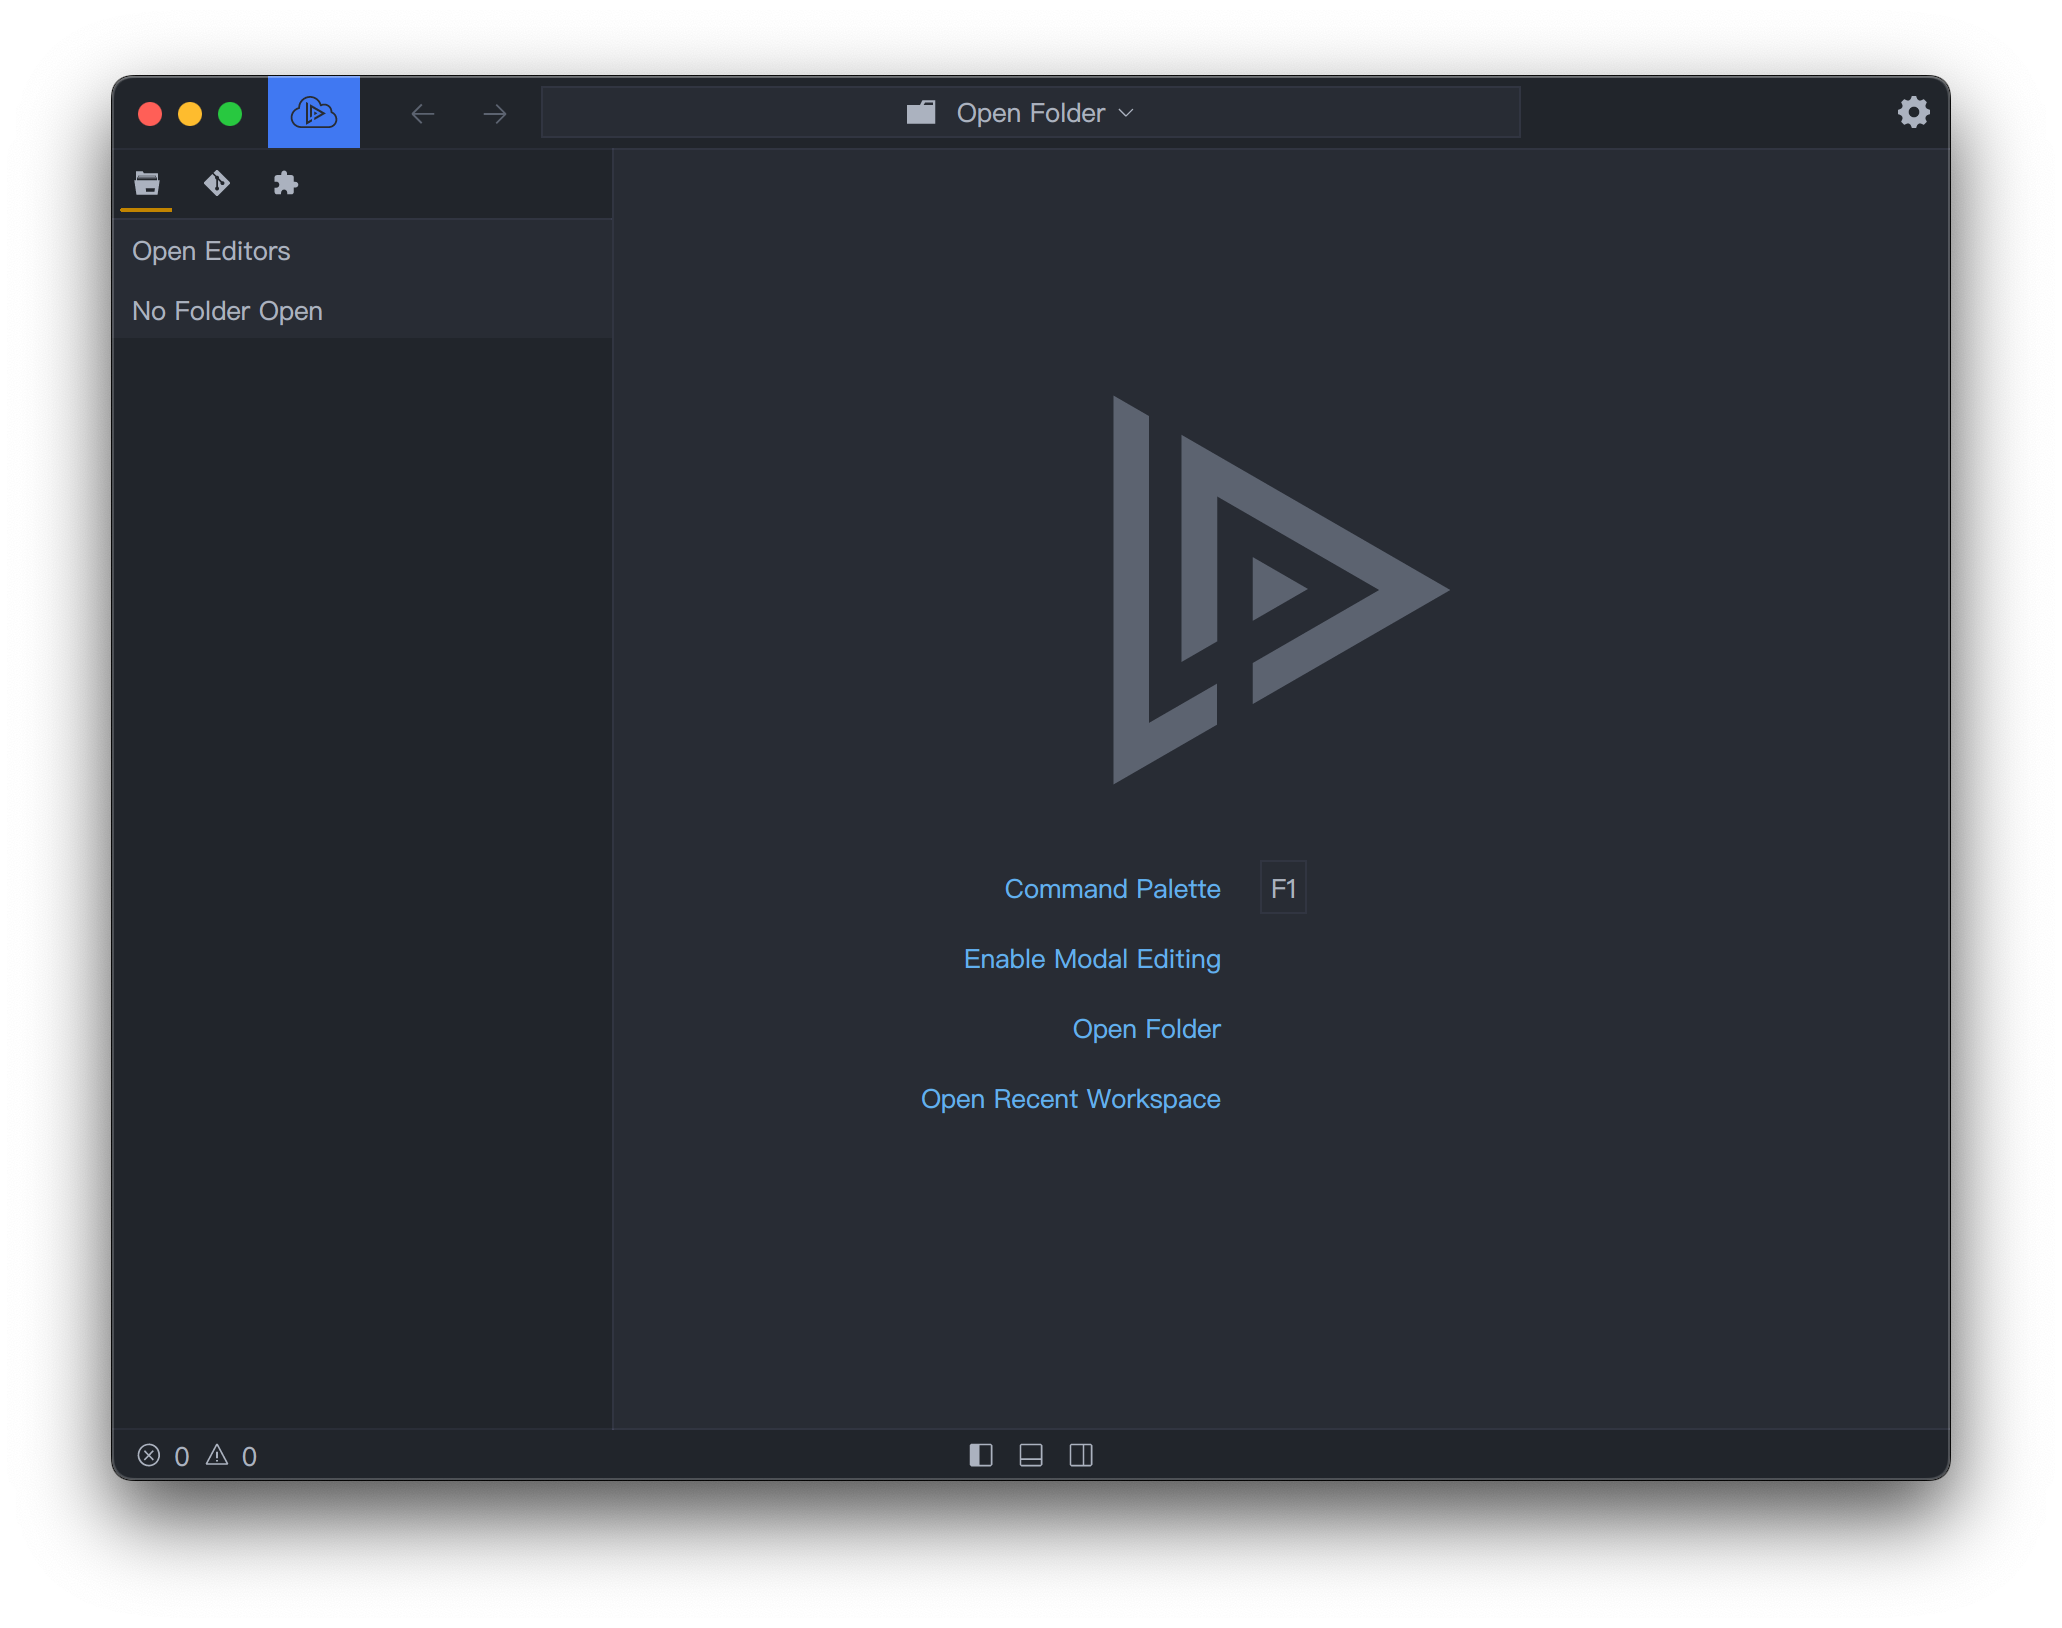Image resolution: width=2062 pixels, height=1628 pixels.
Task: Click the error count indicator in status bar
Action: (163, 1456)
